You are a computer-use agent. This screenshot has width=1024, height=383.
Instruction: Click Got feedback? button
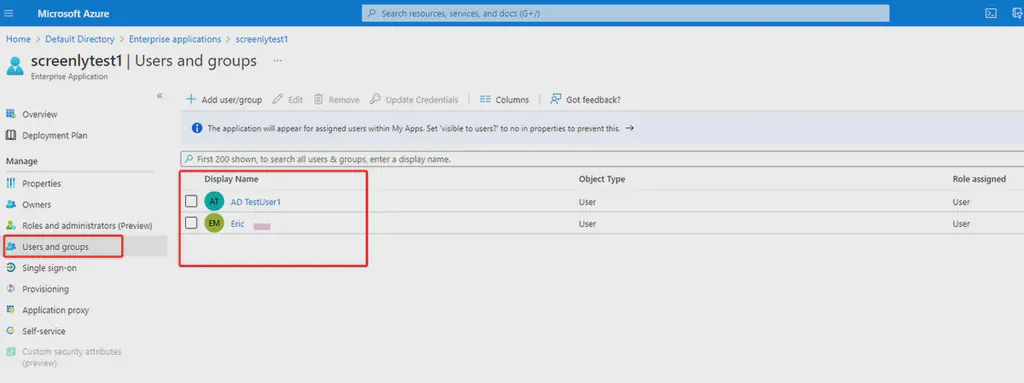(x=585, y=99)
